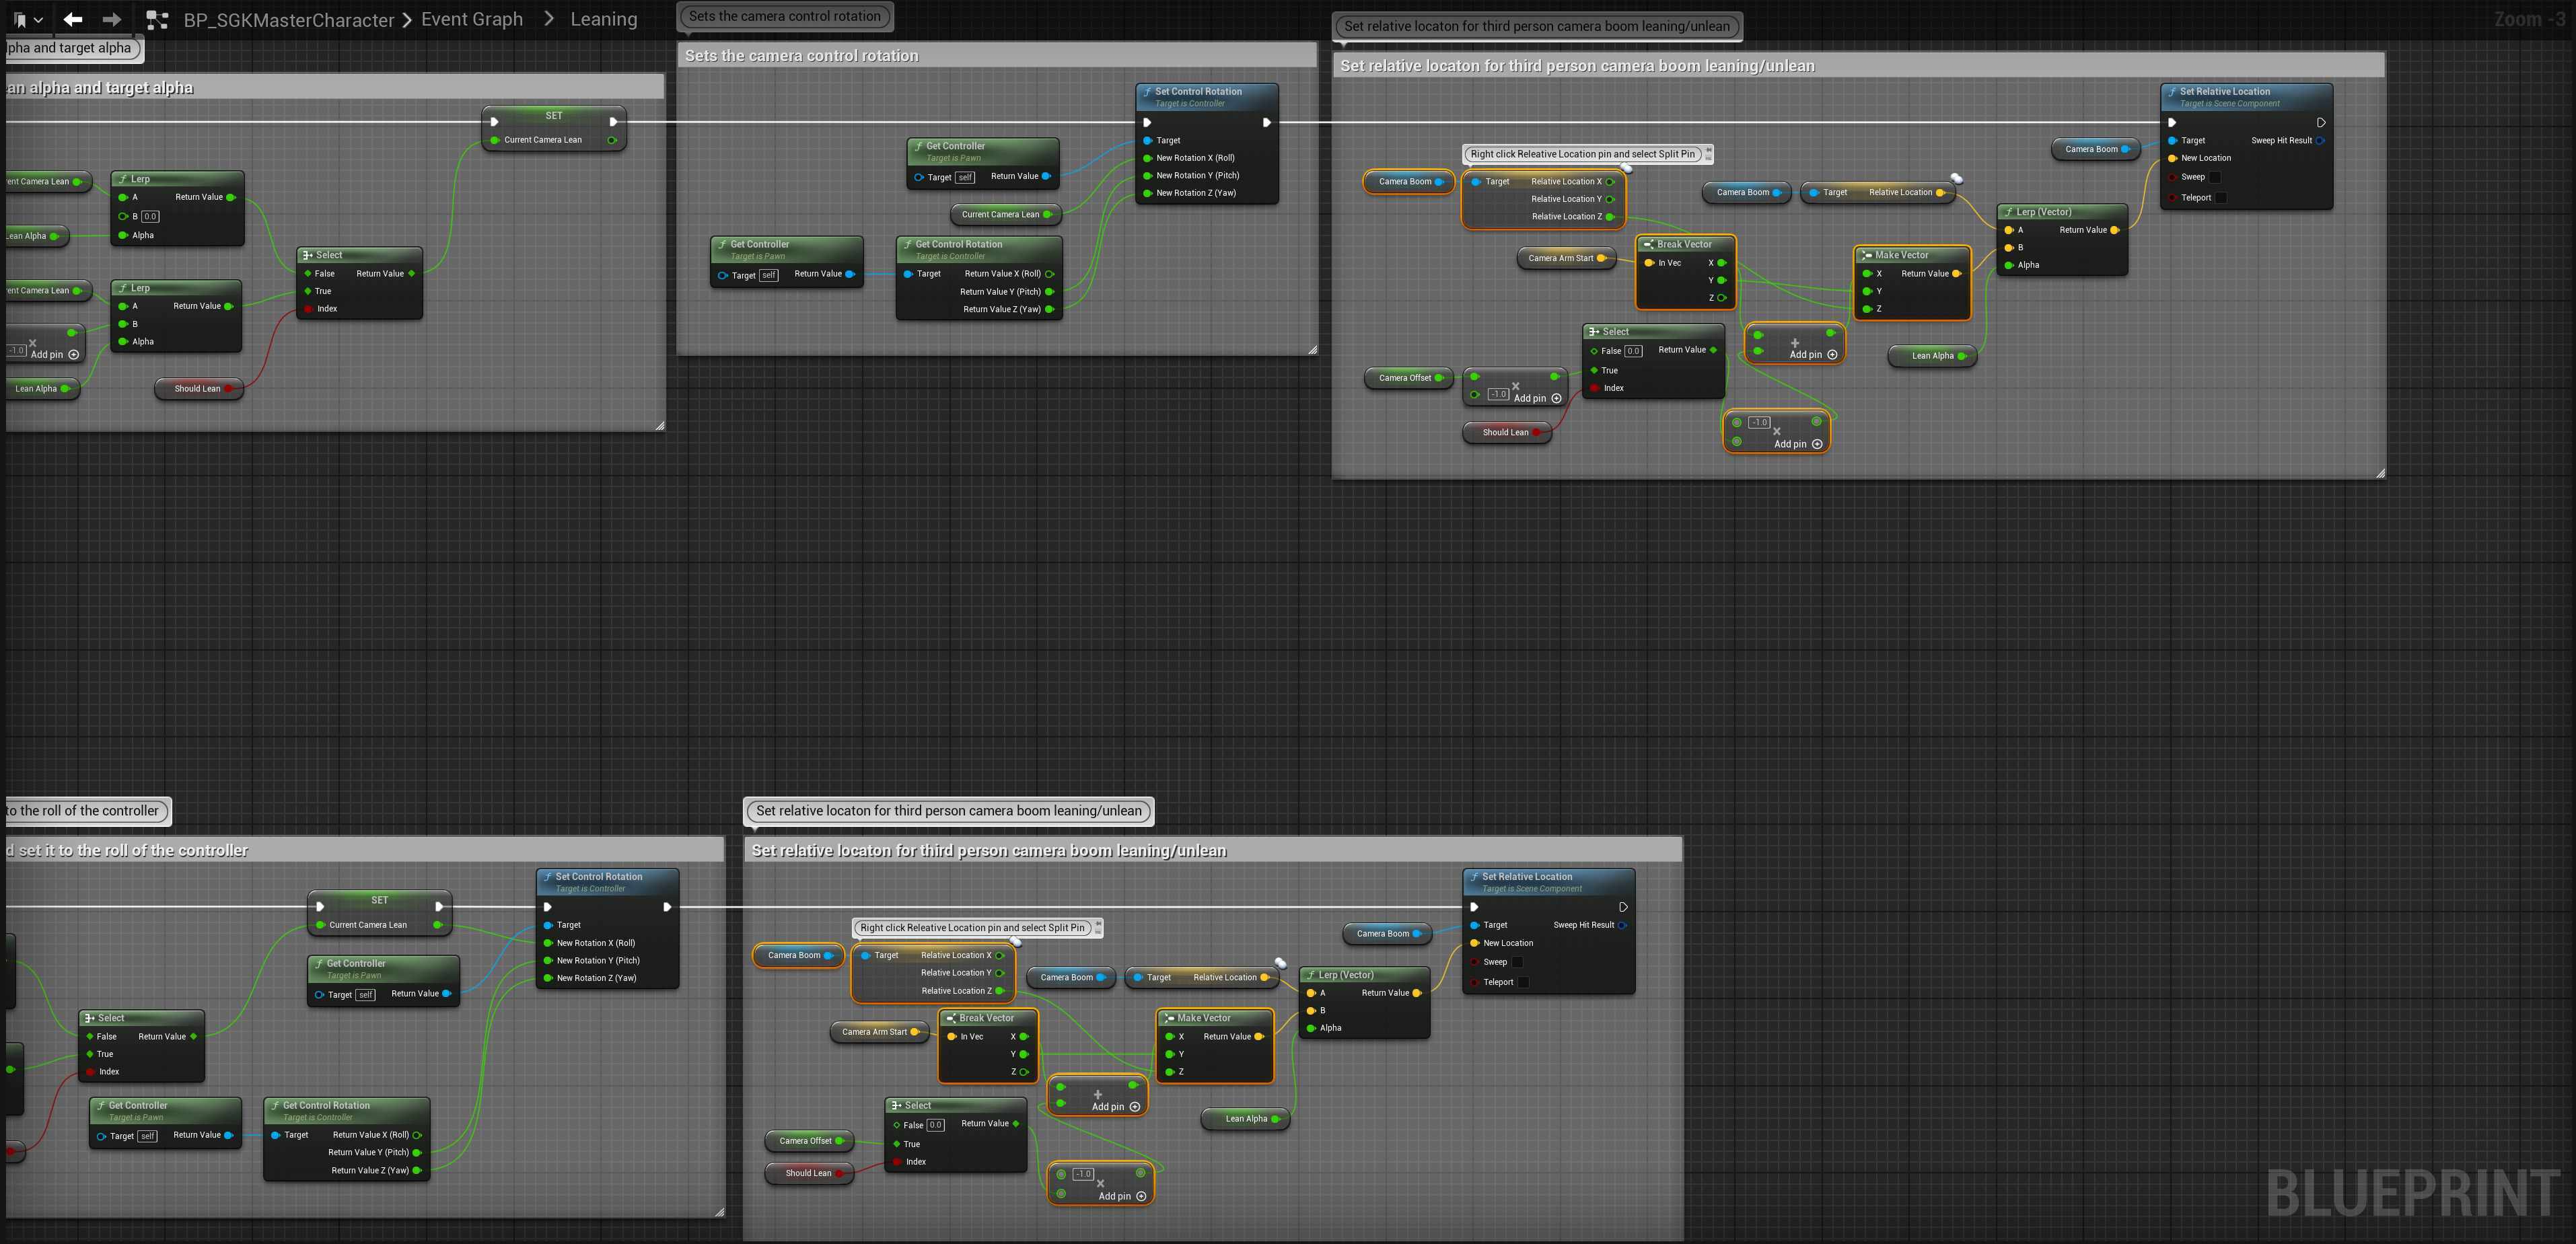
Task: Toggle comment bubble icon on upper Relative Location X node
Action: coord(1627,168)
